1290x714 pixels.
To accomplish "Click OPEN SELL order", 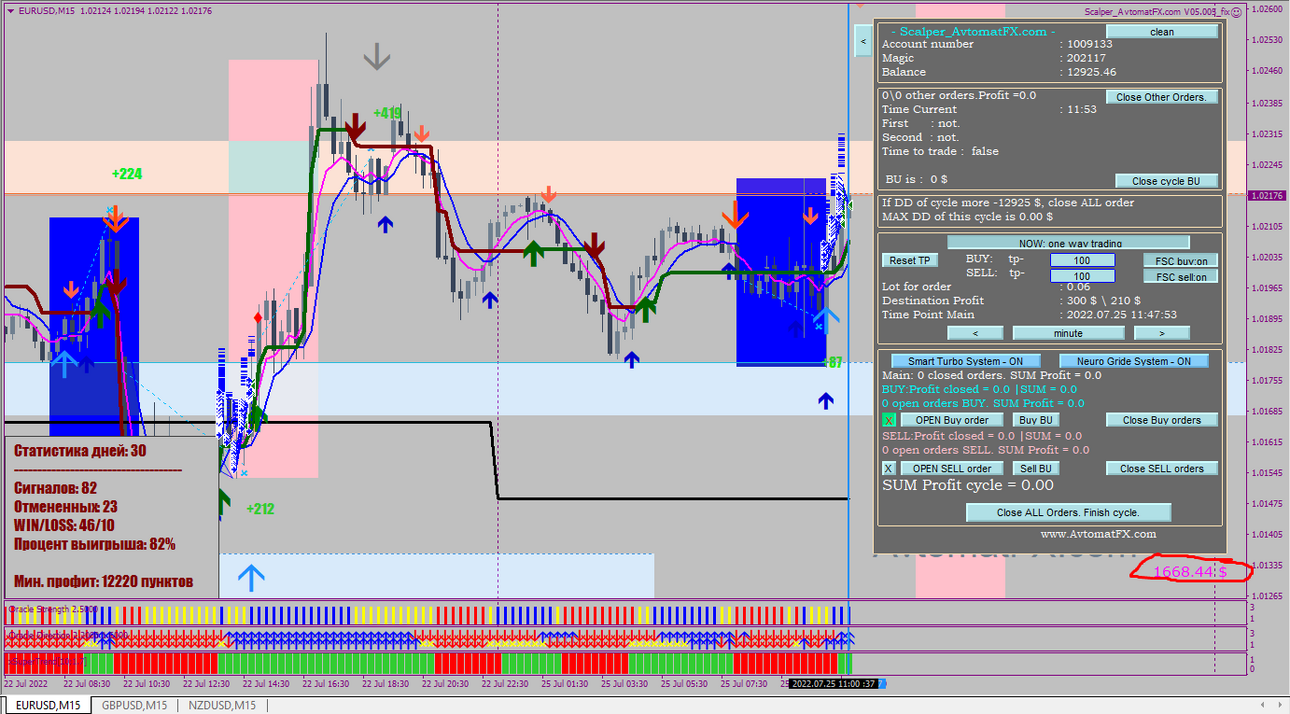I will pyautogui.click(x=952, y=468).
